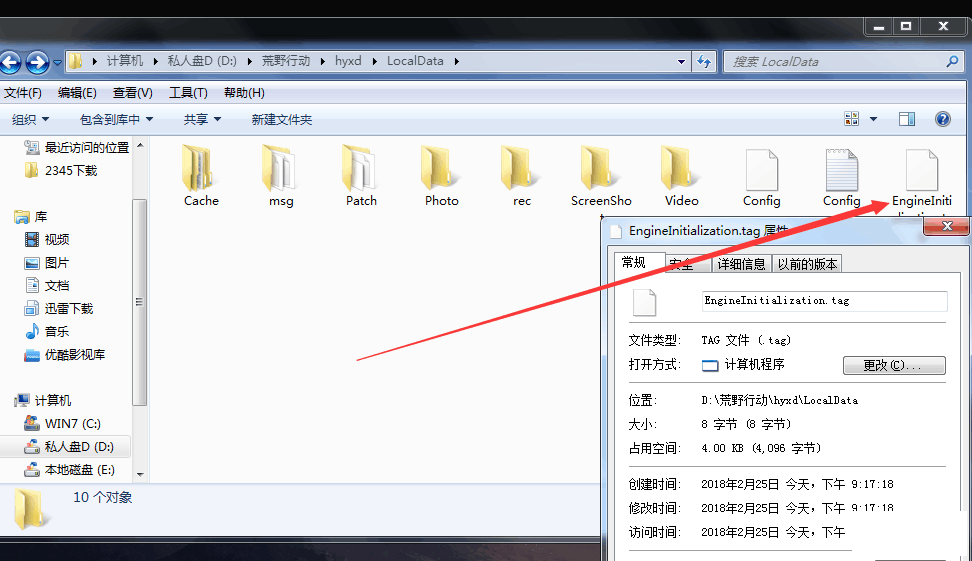972x561 pixels.
Task: Click navigation pane scroll up arrow
Action: click(140, 146)
